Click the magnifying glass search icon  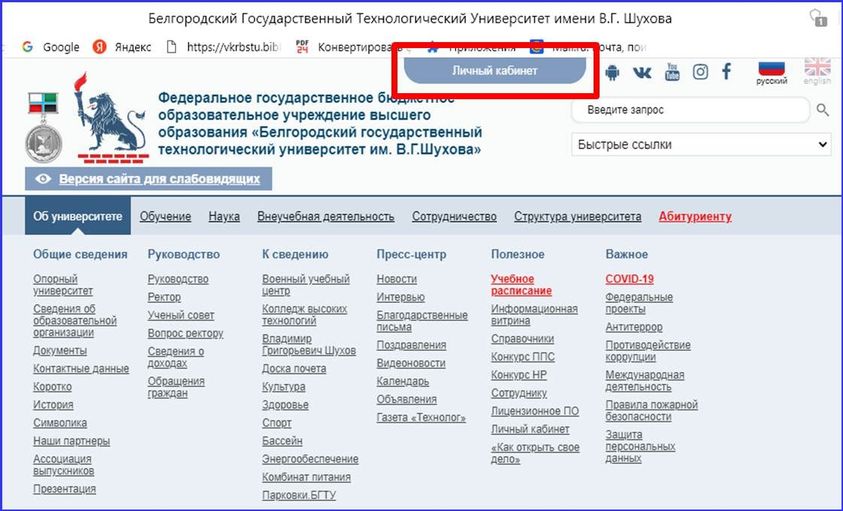823,110
